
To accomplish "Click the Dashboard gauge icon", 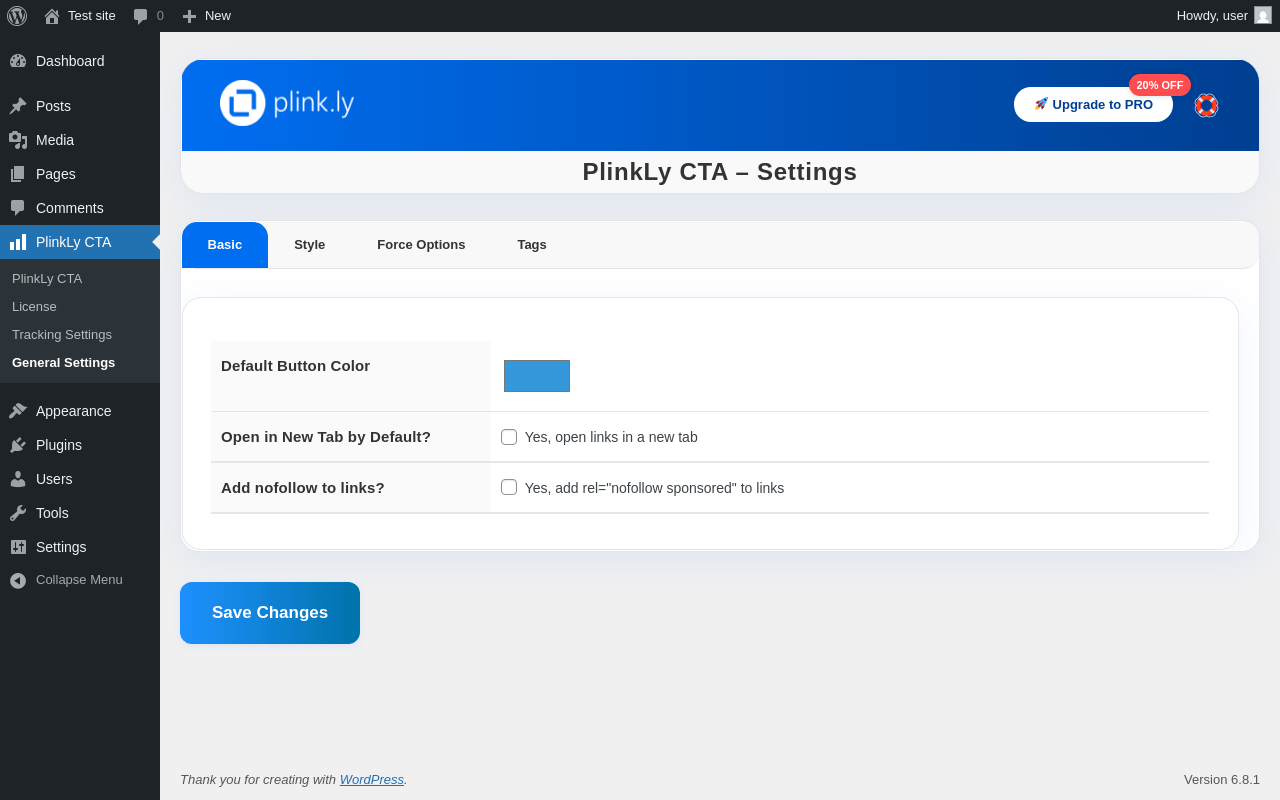I will coord(18,61).
